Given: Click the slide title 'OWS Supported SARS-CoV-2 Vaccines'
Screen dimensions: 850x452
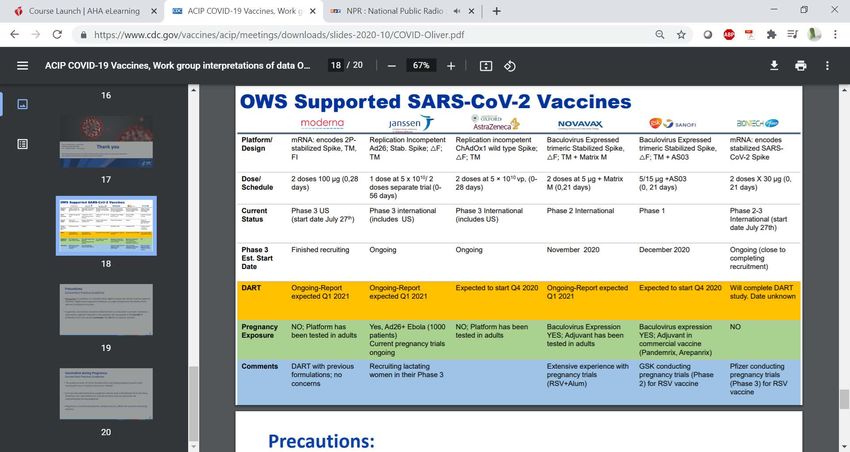Looking at the screenshot, I should coord(435,101).
